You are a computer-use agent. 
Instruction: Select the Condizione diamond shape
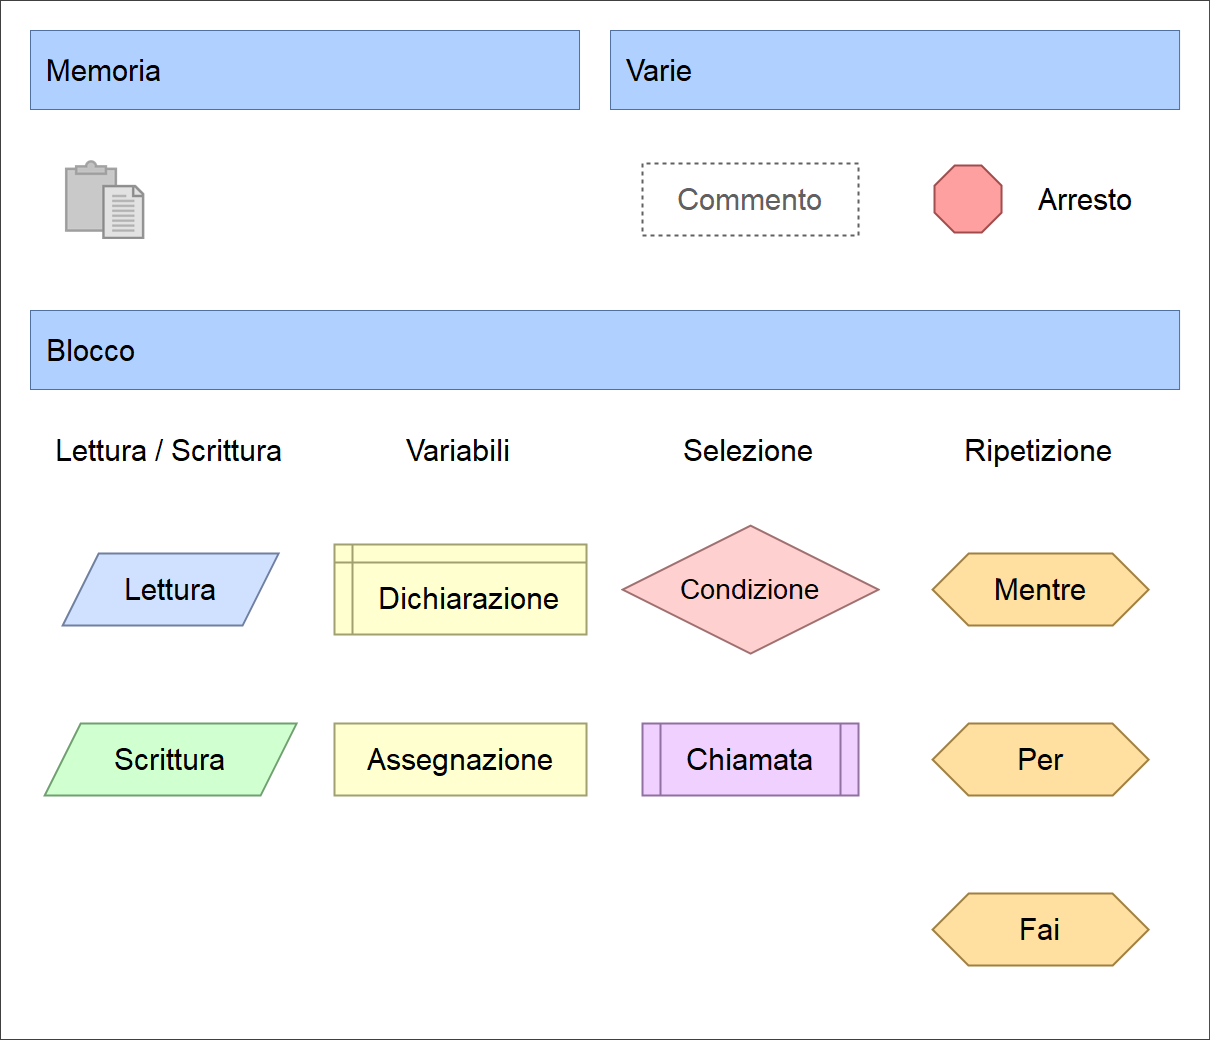coord(750,590)
